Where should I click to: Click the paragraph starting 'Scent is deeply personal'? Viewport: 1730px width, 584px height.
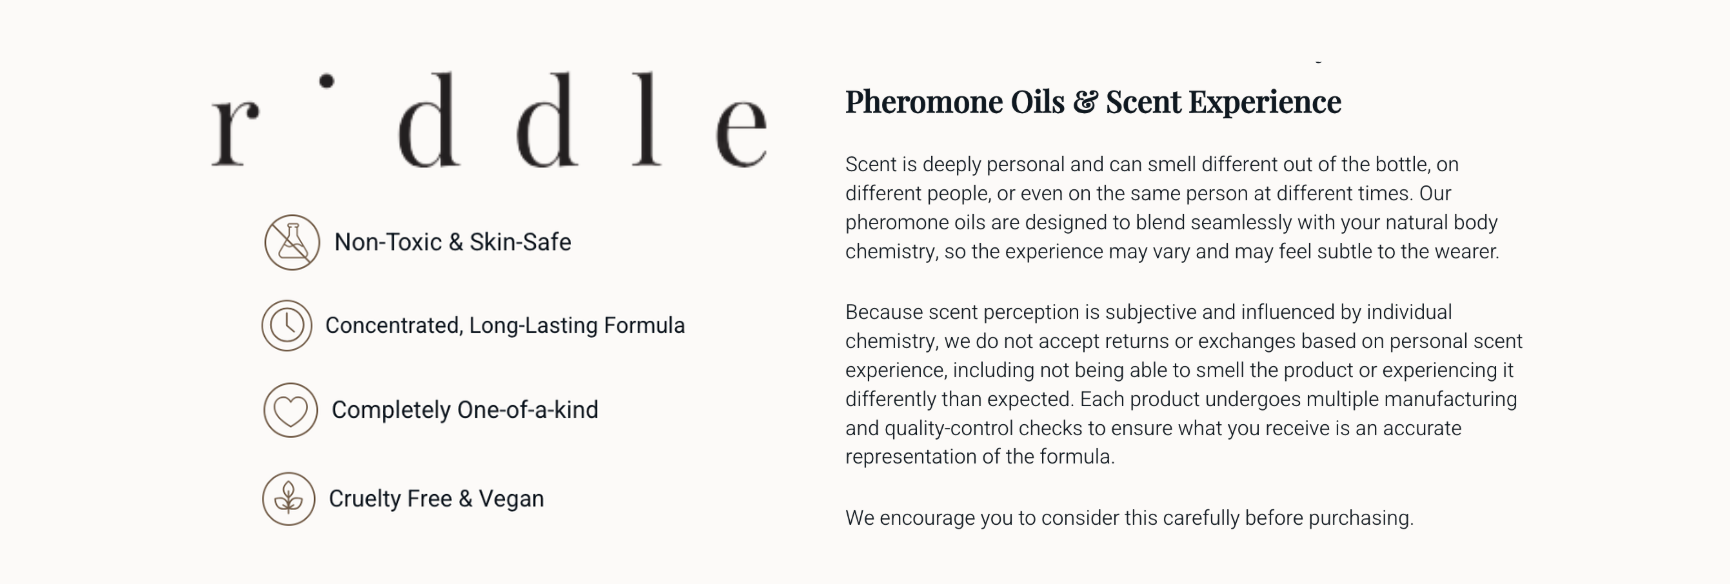(1172, 207)
